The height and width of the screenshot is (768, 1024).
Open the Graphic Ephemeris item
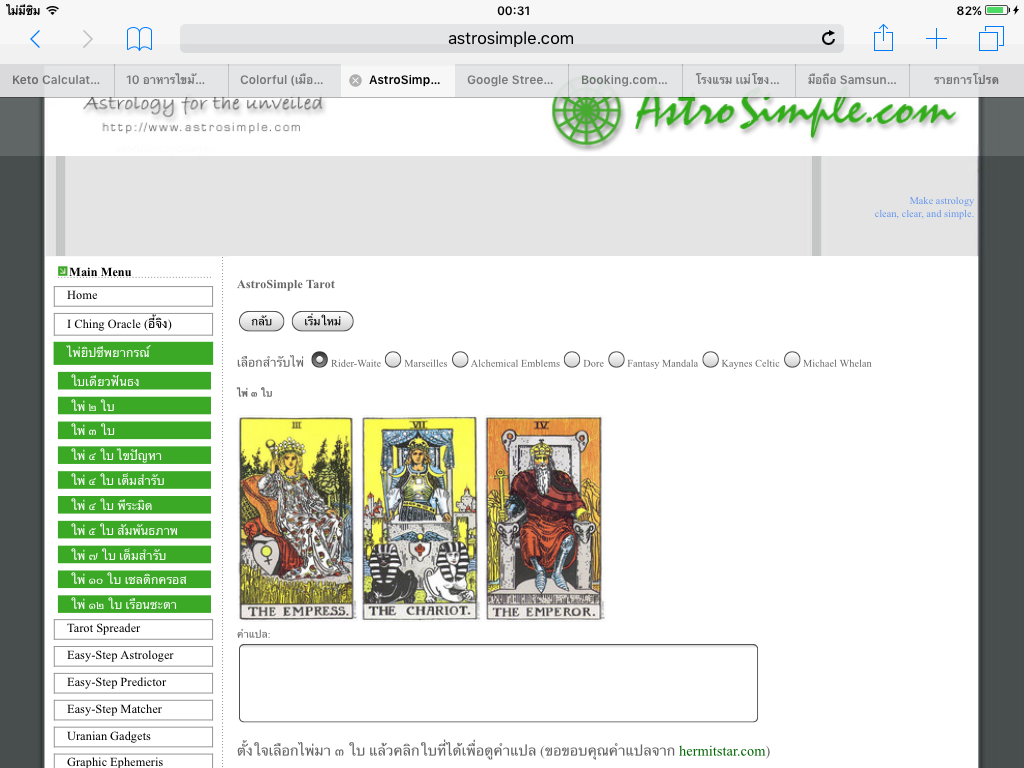[133, 761]
